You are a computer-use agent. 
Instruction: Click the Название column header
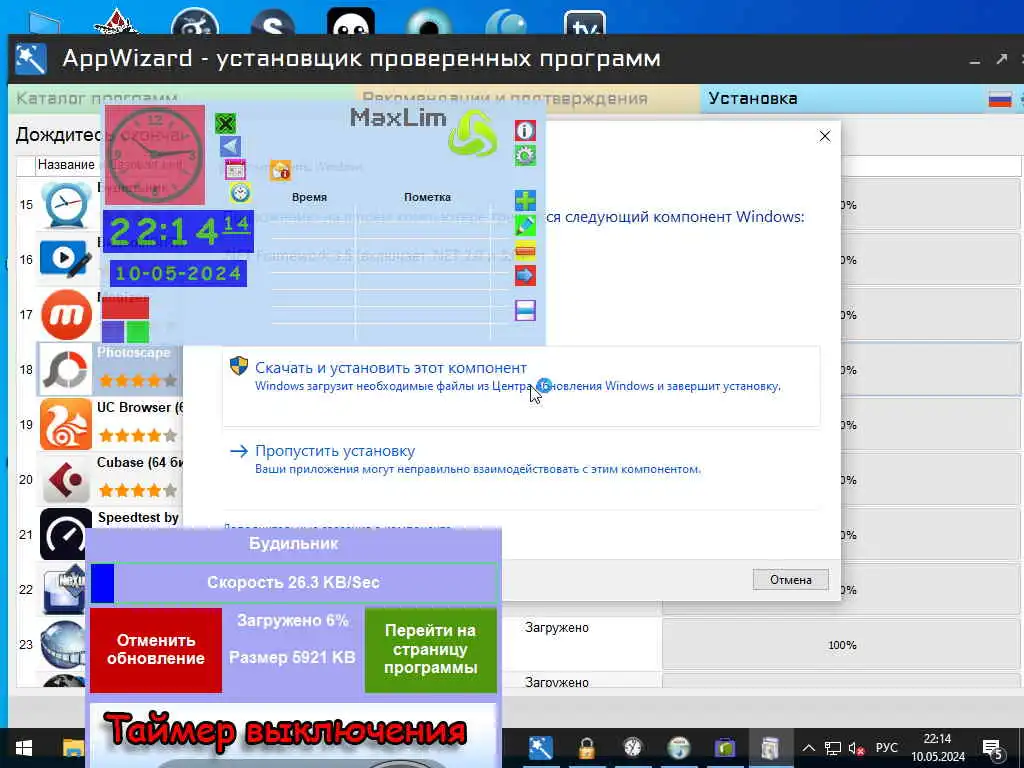point(65,165)
